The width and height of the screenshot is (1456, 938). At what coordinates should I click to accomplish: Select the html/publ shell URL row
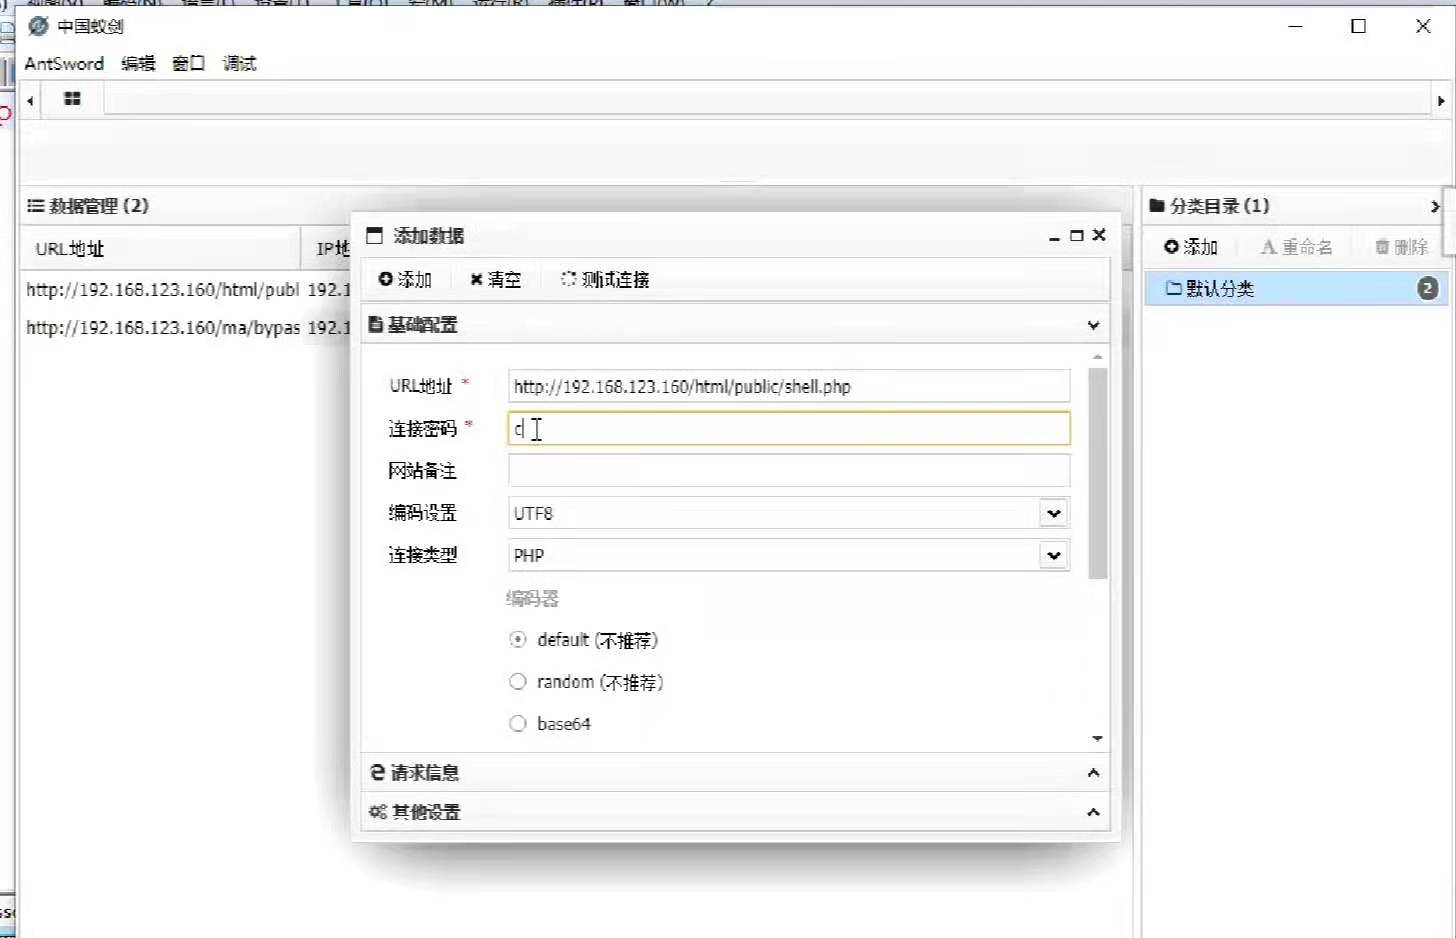(x=186, y=290)
